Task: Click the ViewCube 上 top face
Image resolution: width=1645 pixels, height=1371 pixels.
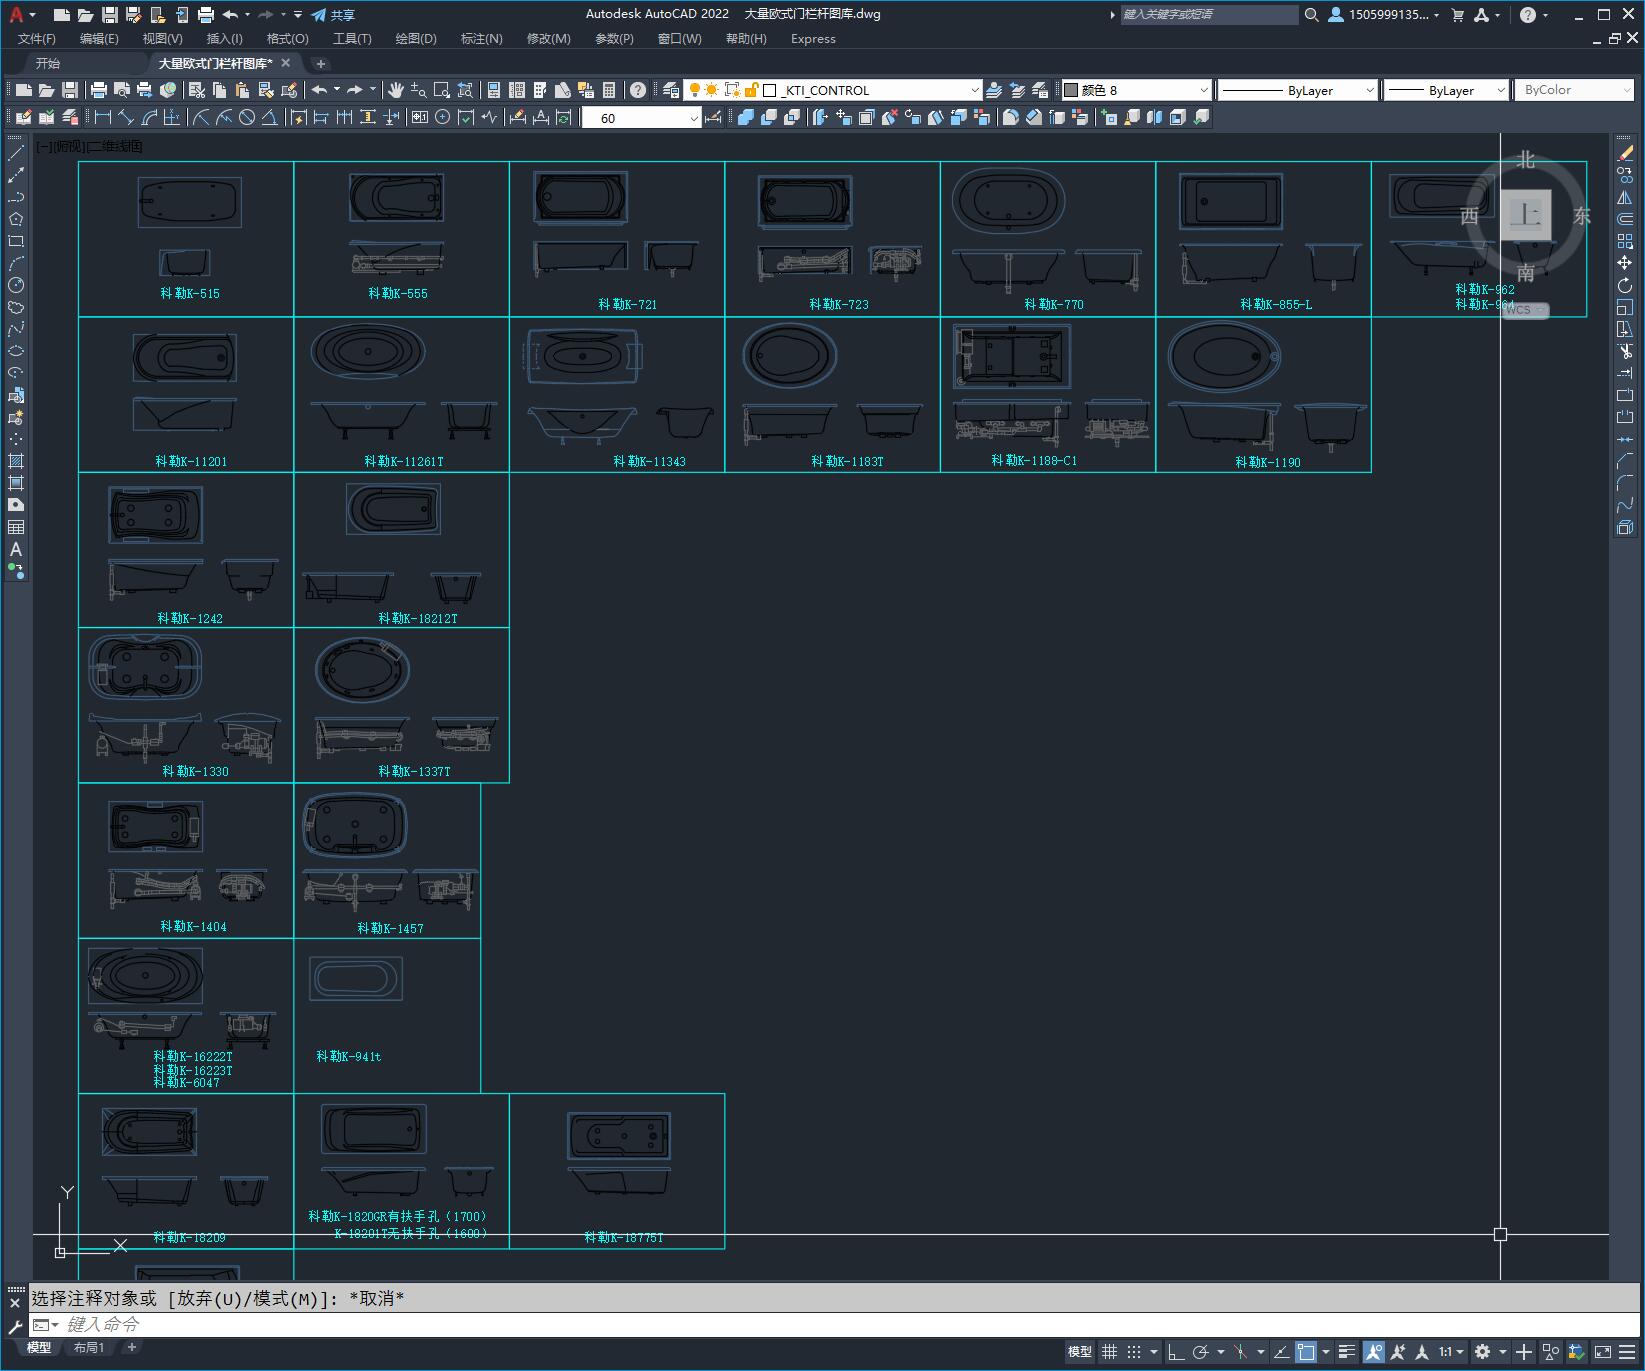Action: [1525, 215]
